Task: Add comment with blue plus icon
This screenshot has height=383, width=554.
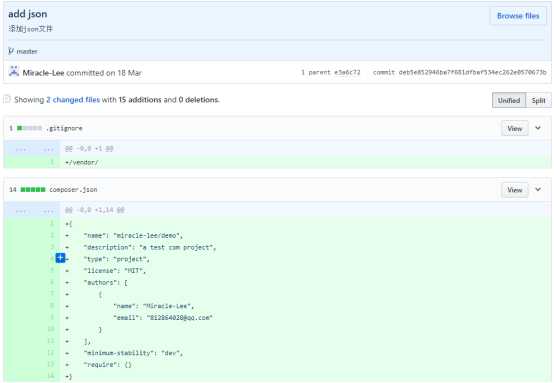Action: coord(60,258)
